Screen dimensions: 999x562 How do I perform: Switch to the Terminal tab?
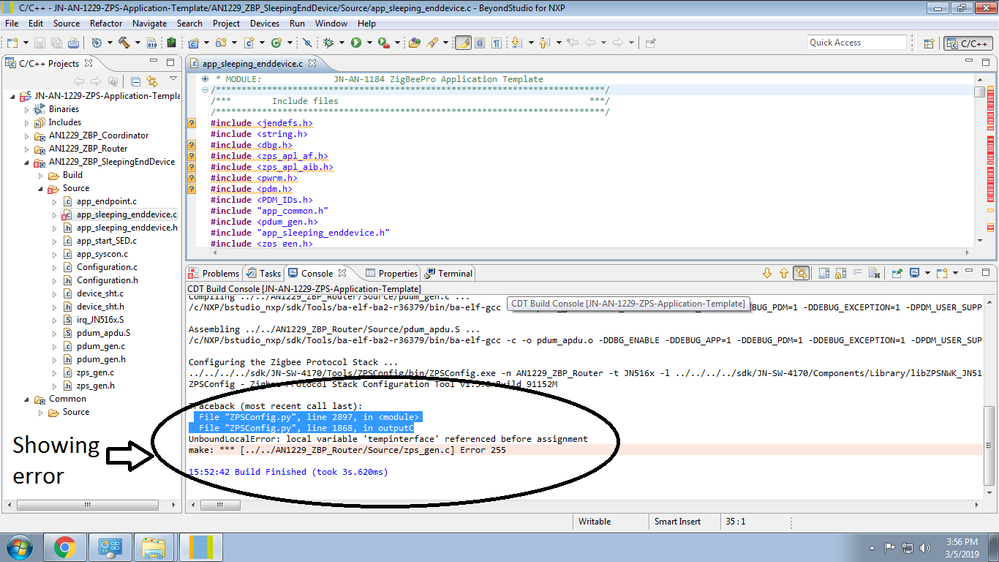click(x=449, y=273)
